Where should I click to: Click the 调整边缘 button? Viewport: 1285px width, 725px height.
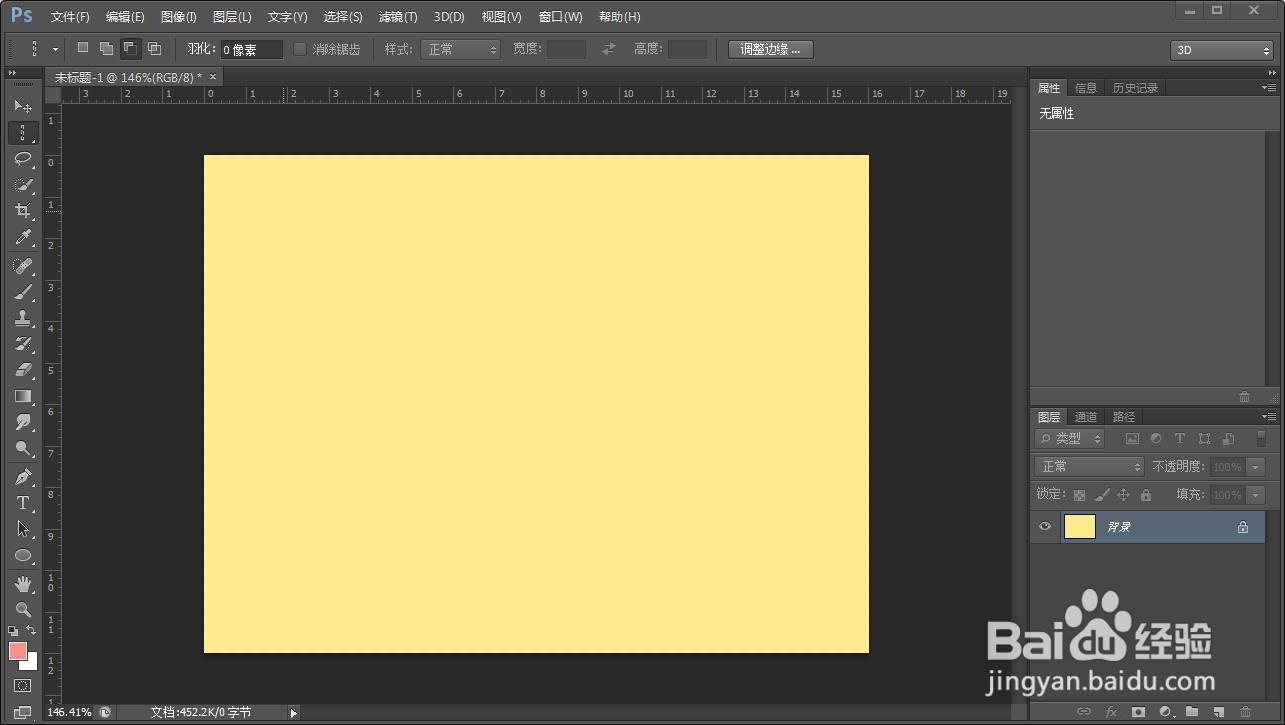point(770,49)
